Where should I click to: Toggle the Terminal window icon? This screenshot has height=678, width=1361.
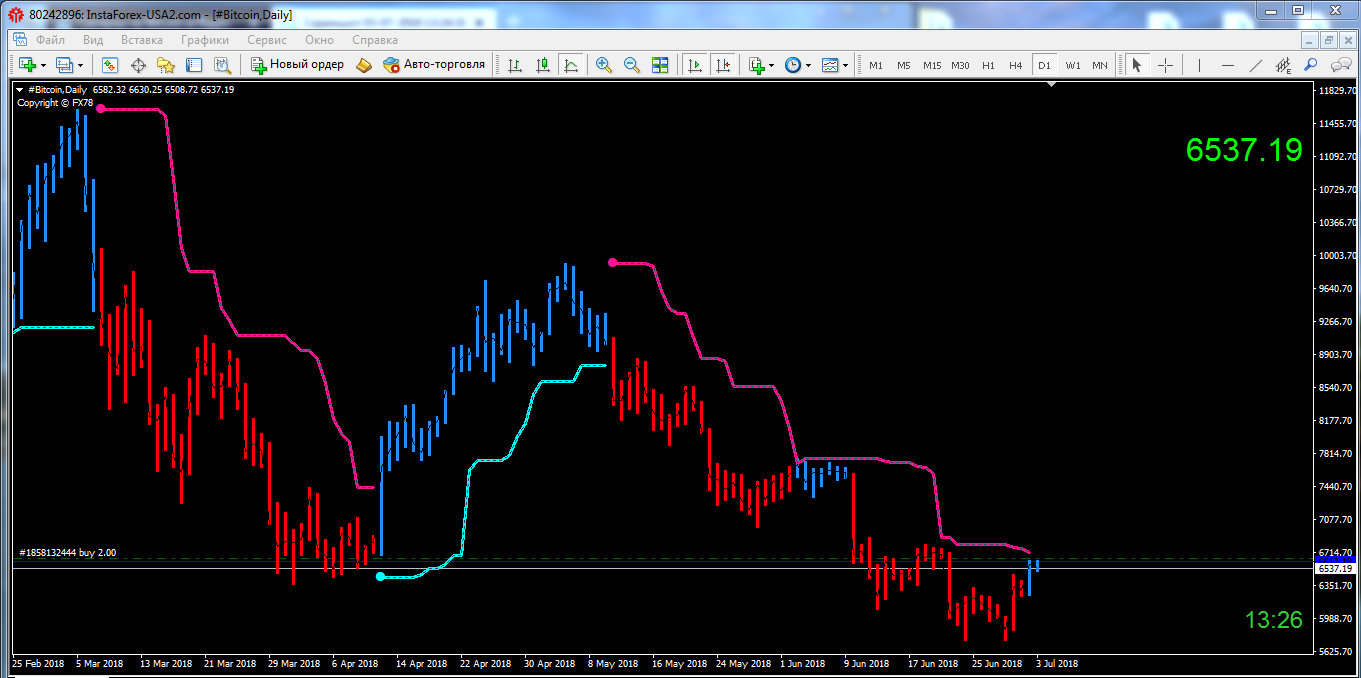pyautogui.click(x=194, y=65)
